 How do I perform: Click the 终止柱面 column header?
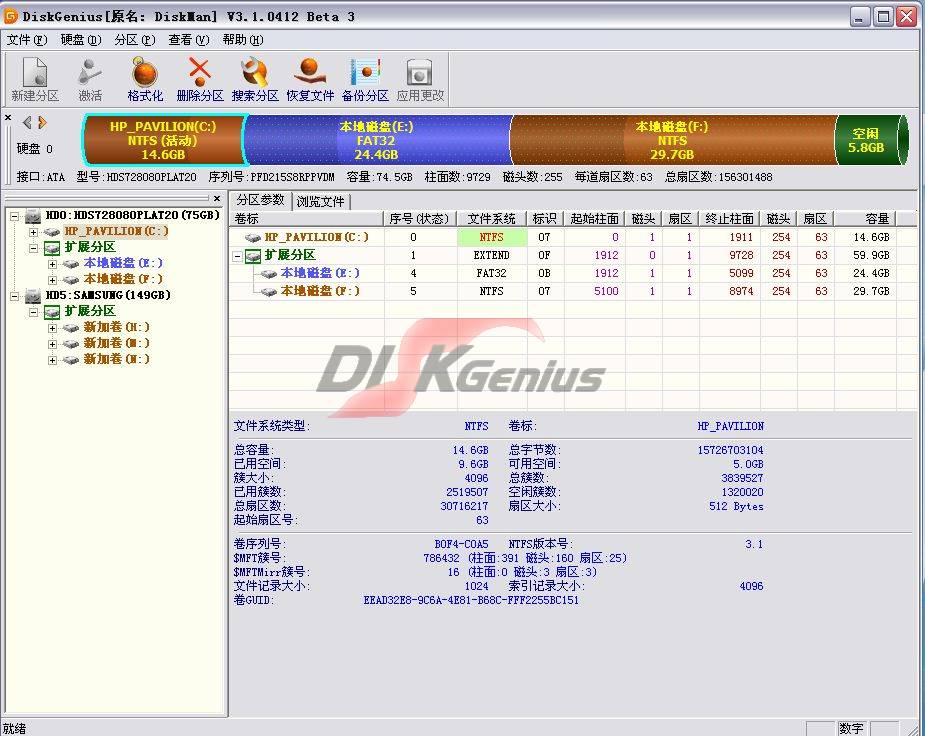pyautogui.click(x=730, y=219)
